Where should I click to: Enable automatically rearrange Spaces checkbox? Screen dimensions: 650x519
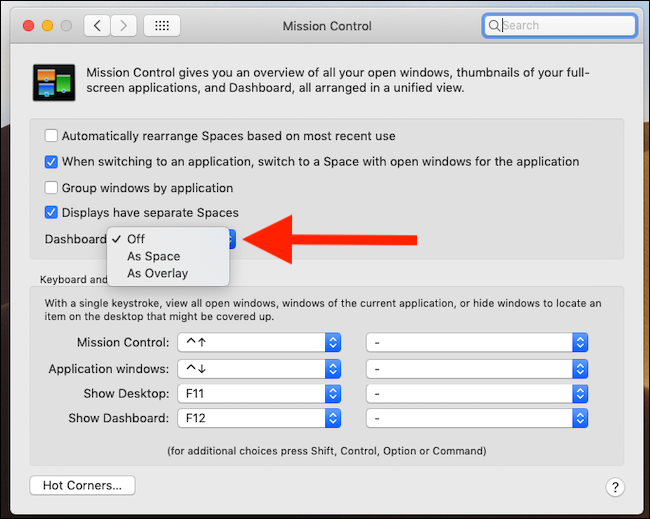click(x=51, y=136)
